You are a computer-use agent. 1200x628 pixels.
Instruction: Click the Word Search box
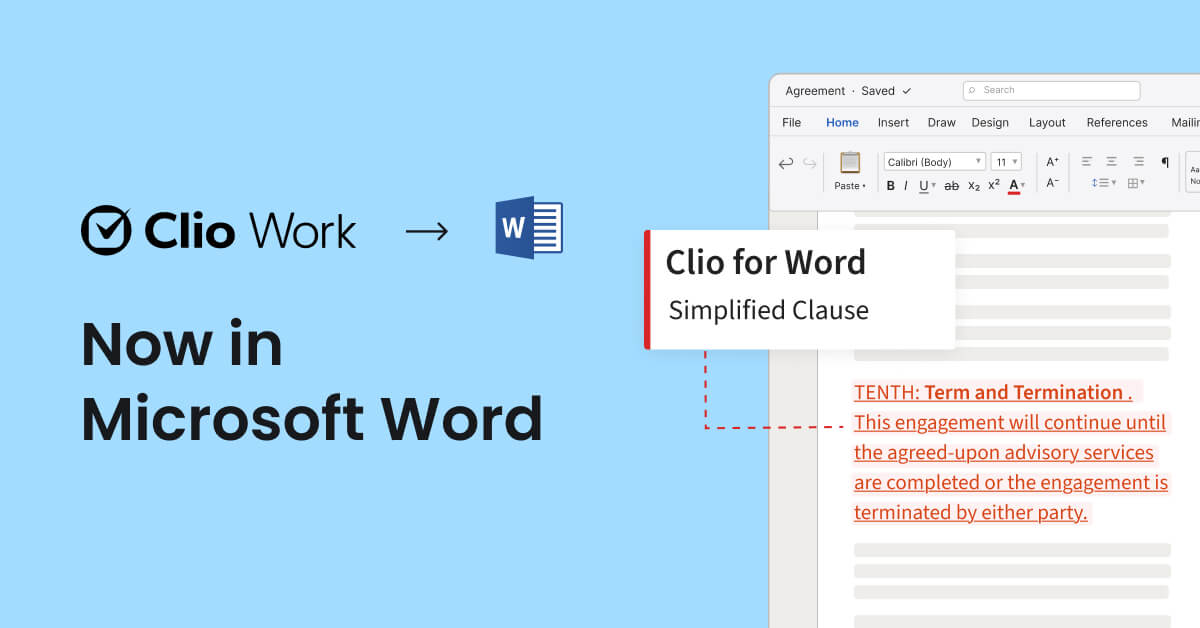coord(1051,90)
